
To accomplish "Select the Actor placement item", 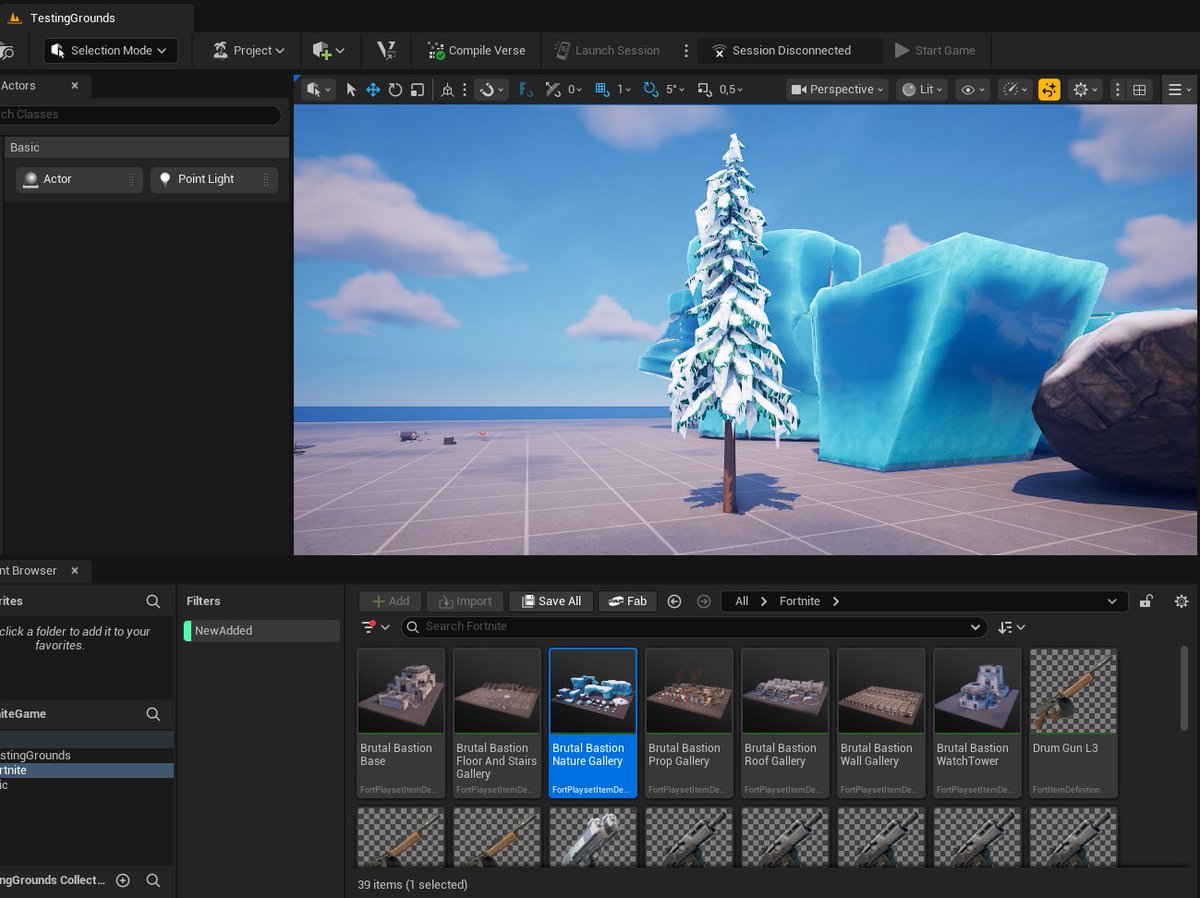I will point(79,179).
